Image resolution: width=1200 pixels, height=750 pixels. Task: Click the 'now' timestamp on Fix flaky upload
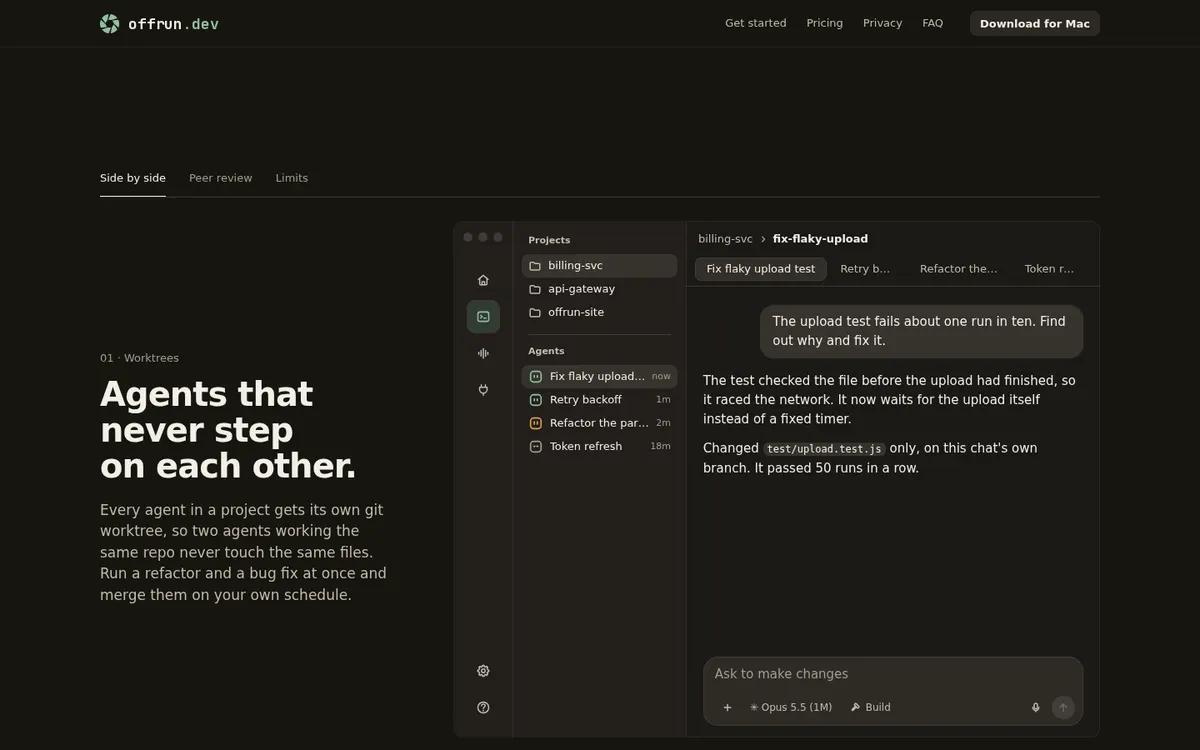click(661, 377)
